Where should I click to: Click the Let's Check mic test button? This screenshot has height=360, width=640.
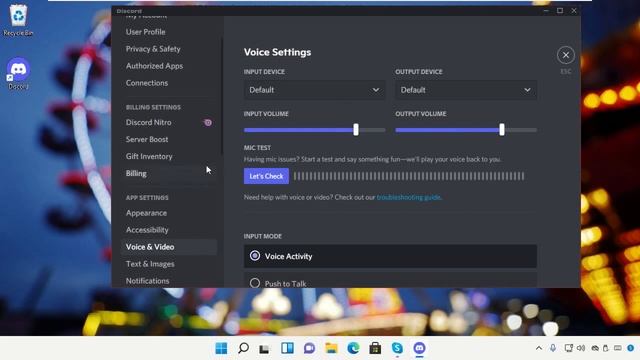point(266,176)
